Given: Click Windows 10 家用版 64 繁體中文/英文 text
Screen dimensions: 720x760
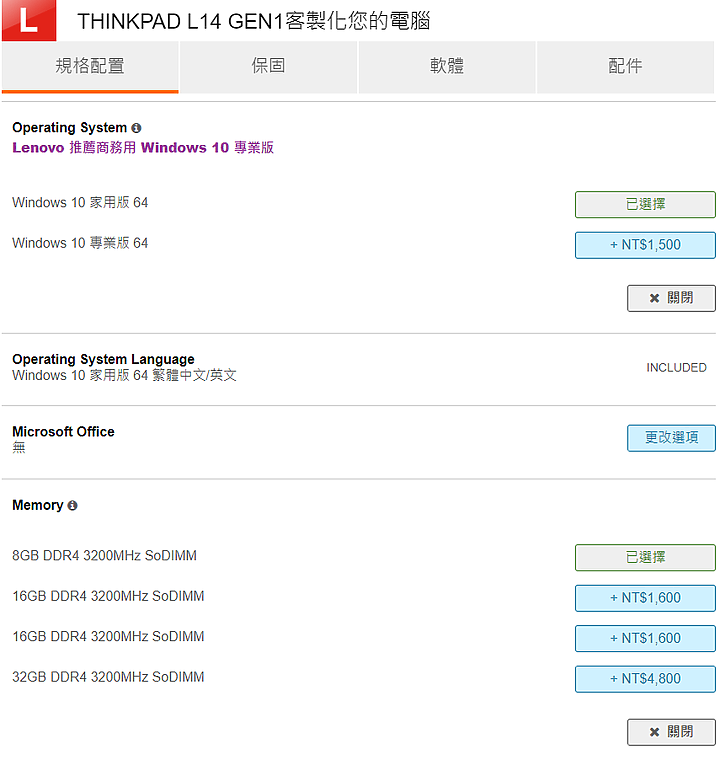Looking at the screenshot, I should 124,375.
